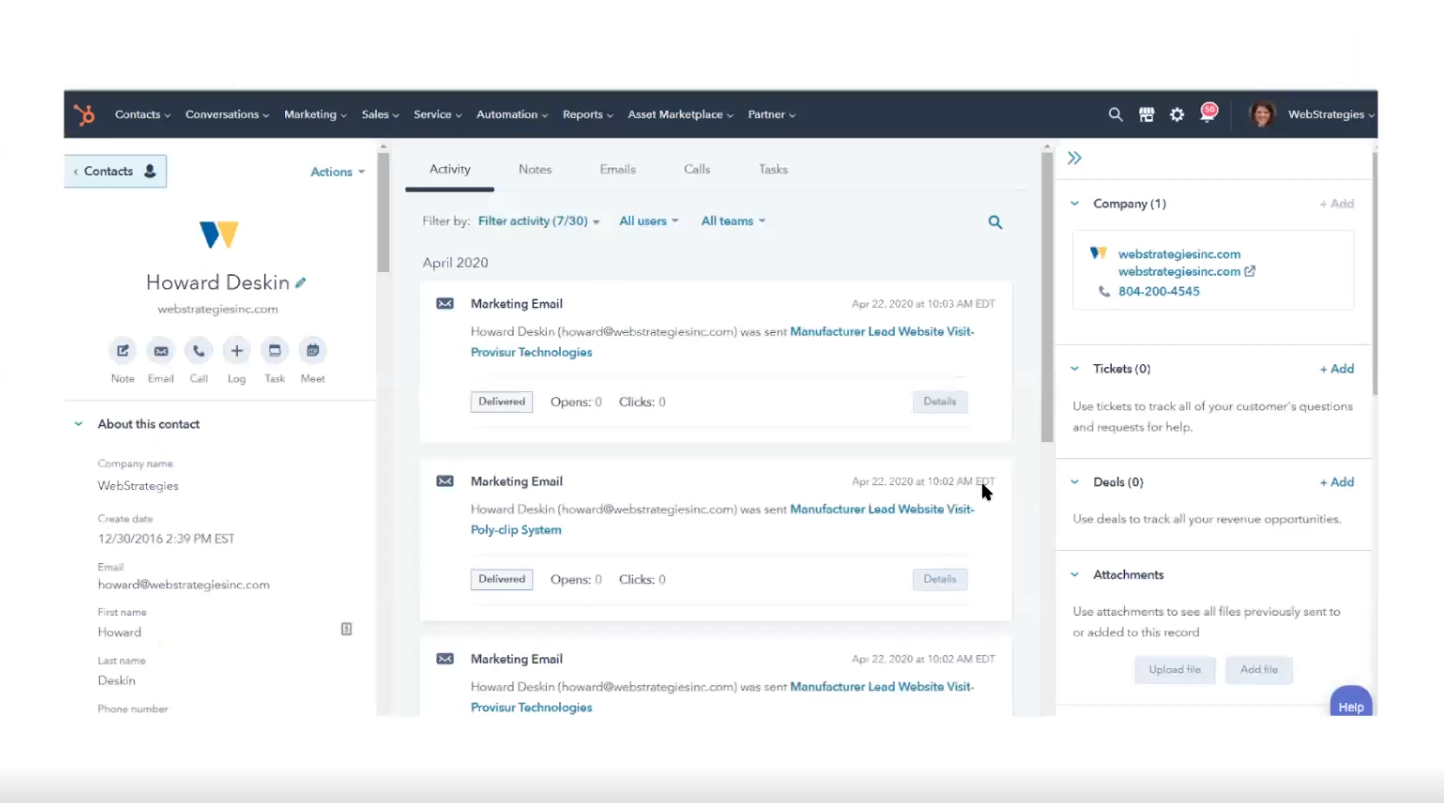Open the Service navigation menu

(438, 115)
